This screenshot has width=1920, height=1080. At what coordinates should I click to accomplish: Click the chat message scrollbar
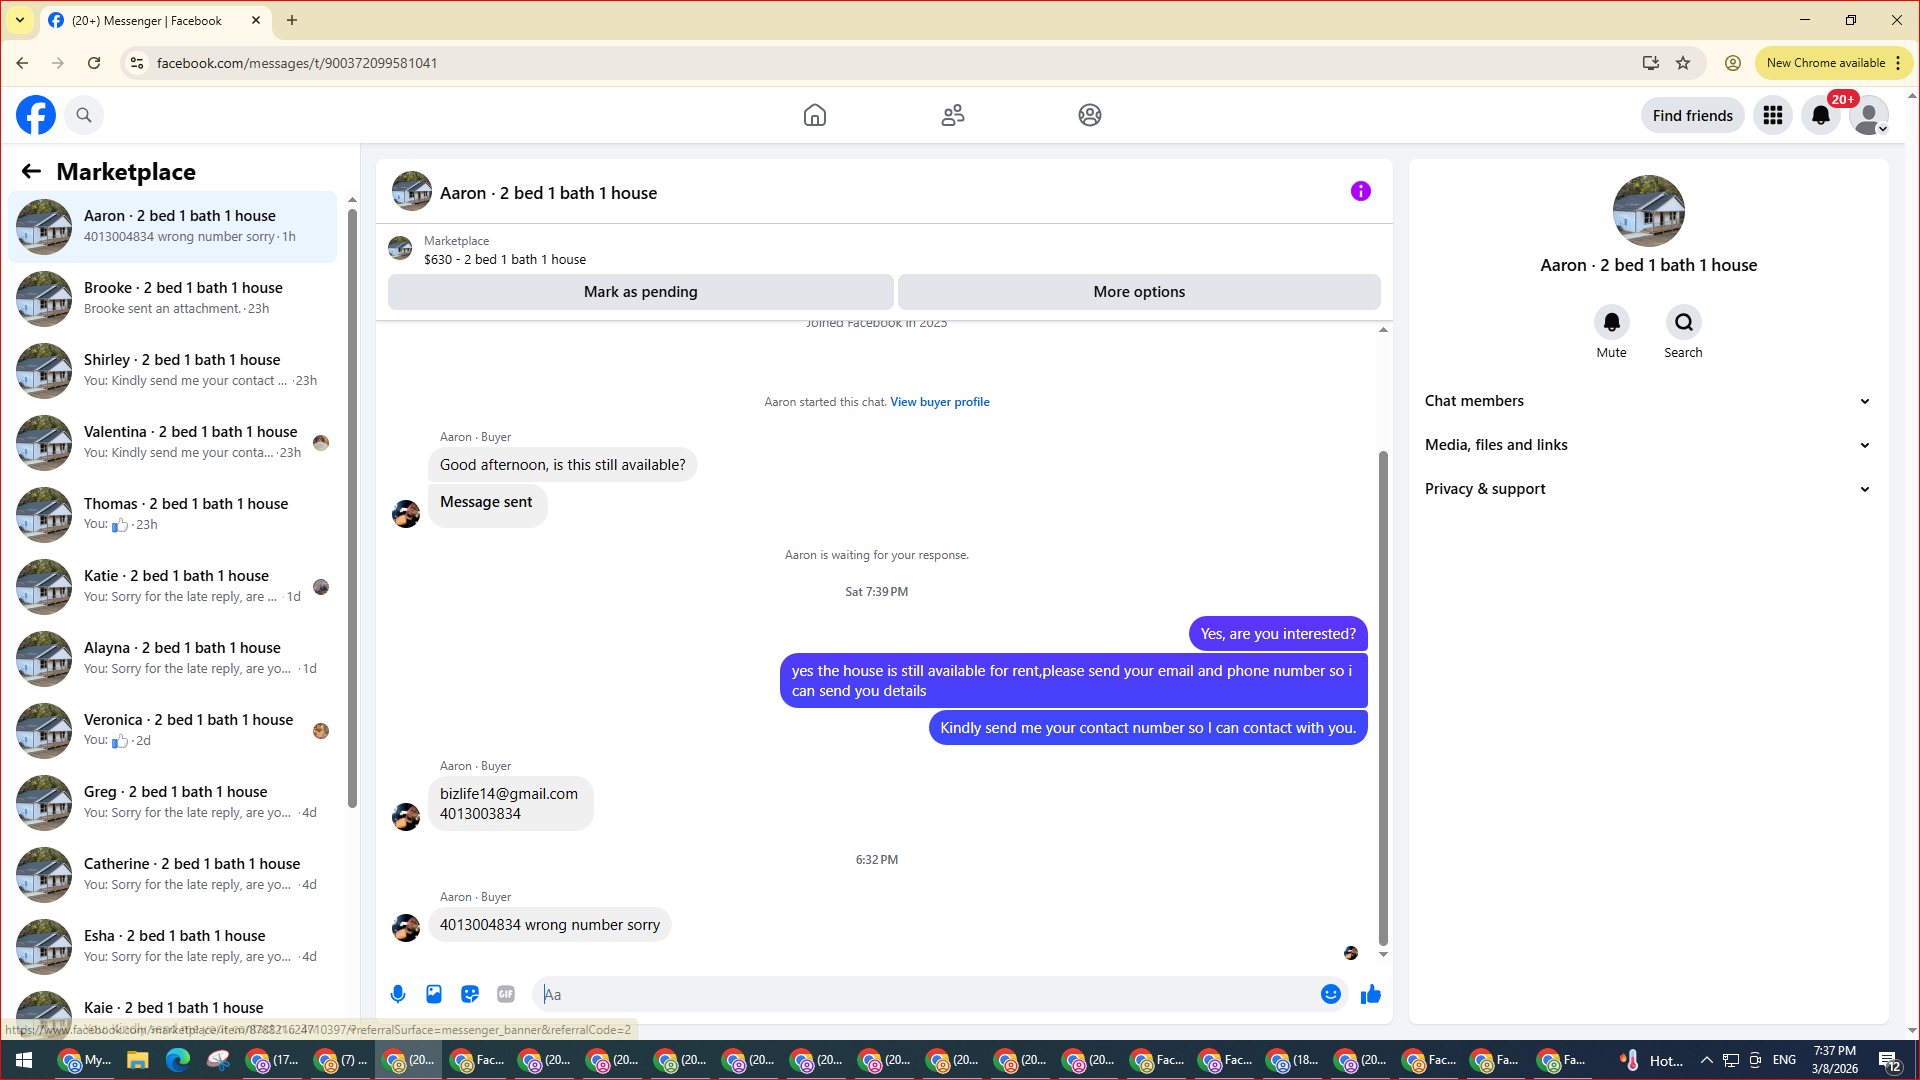(x=1383, y=700)
